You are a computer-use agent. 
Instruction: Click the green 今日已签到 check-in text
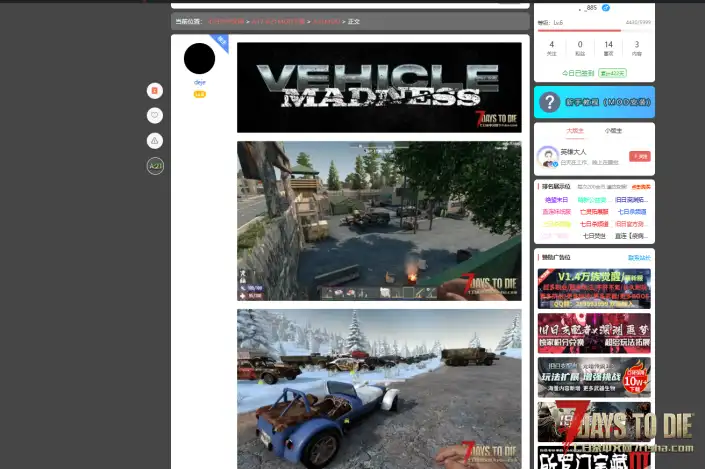tap(578, 73)
